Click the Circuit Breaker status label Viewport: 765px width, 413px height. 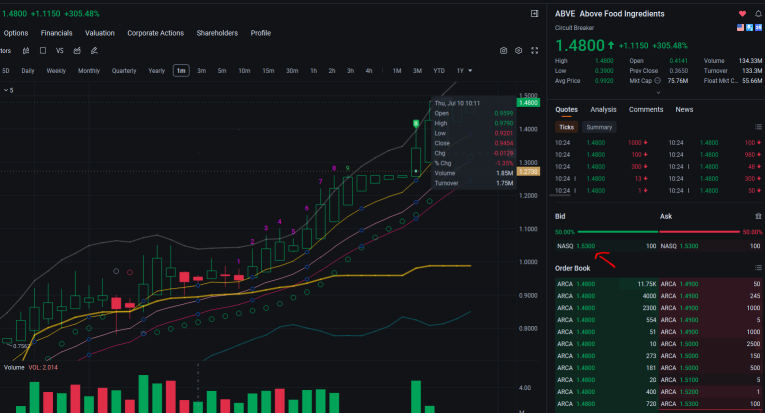point(574,28)
